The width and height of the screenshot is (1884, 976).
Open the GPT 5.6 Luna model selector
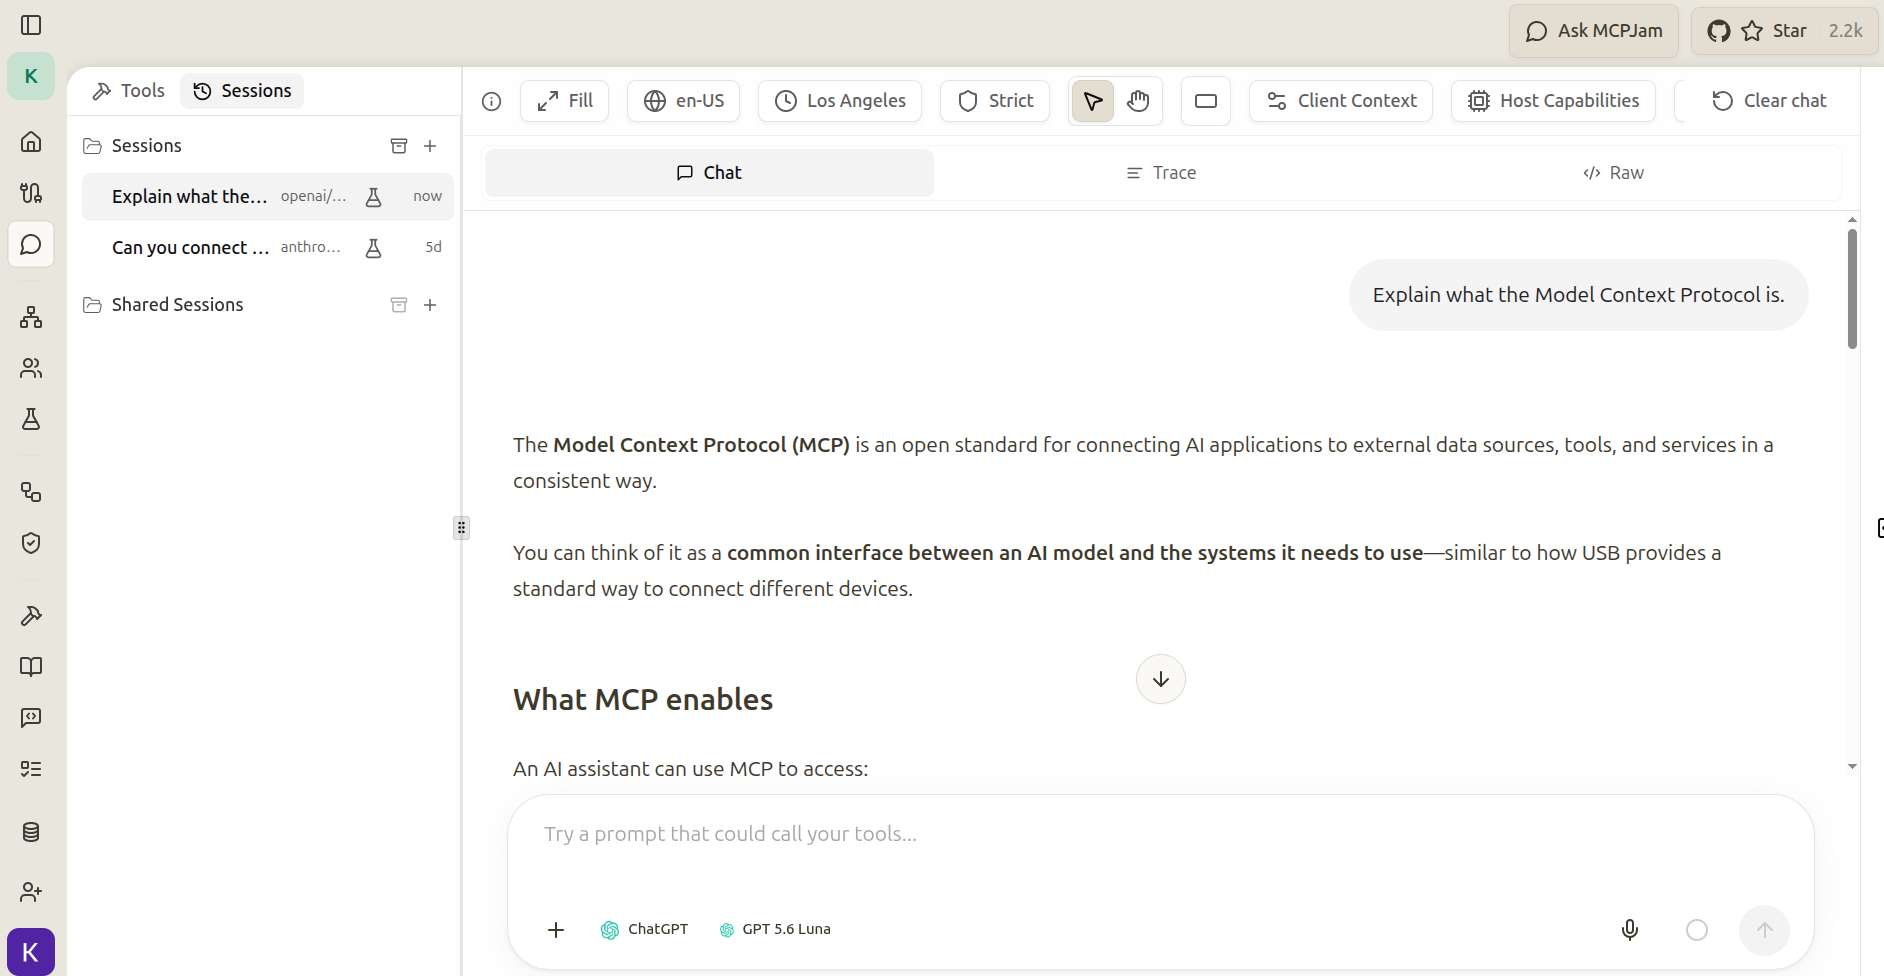775,930
